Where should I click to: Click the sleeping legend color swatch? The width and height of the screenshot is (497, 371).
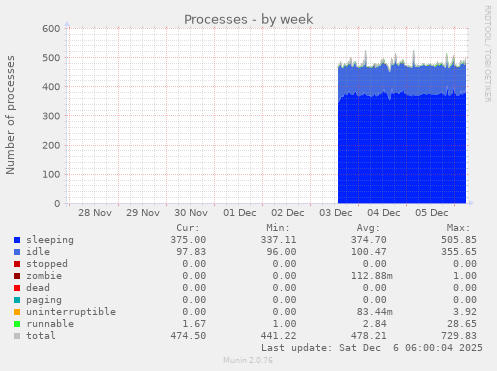click(17, 240)
